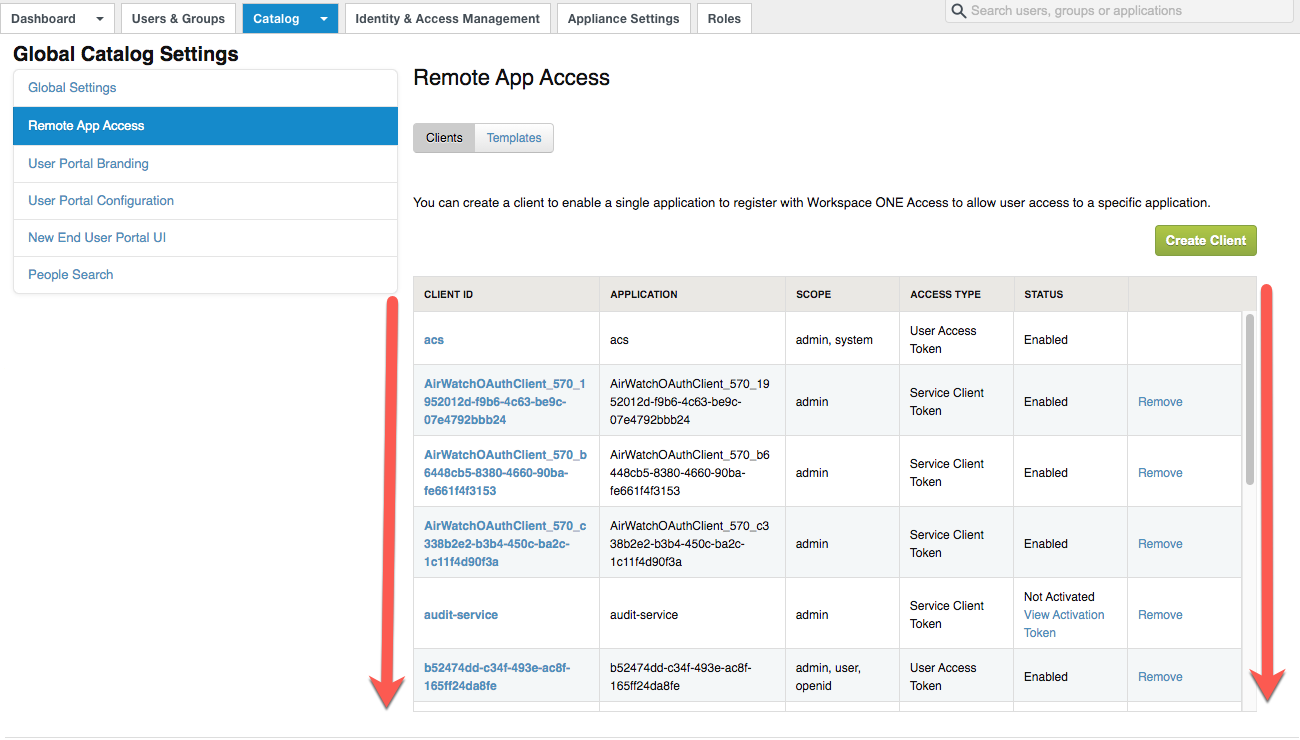Select the Clients tab
The image size is (1300, 740).
(x=444, y=138)
